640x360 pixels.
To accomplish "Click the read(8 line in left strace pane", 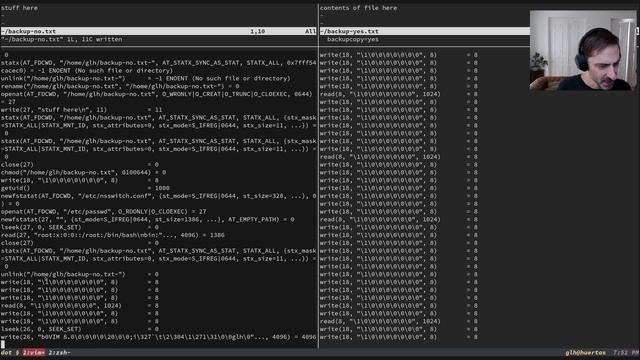I will [x=80, y=306].
